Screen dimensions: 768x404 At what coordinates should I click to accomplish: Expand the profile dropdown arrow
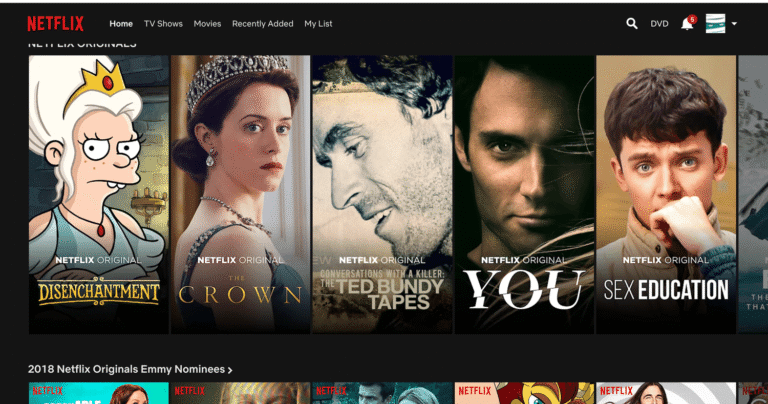734,24
